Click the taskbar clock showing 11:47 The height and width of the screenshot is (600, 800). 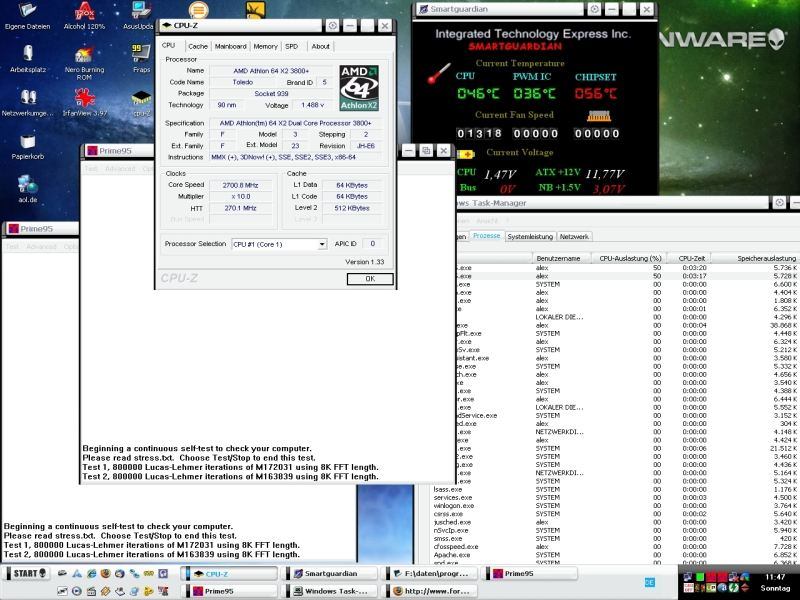[x=775, y=577]
